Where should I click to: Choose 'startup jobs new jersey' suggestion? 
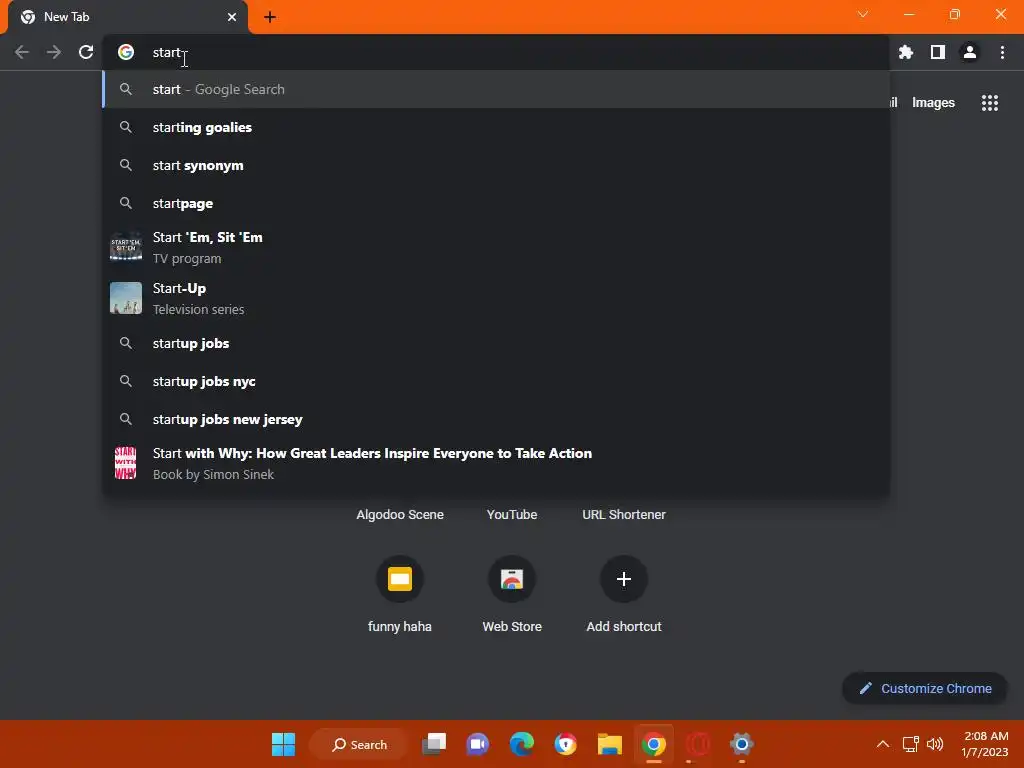click(496, 419)
